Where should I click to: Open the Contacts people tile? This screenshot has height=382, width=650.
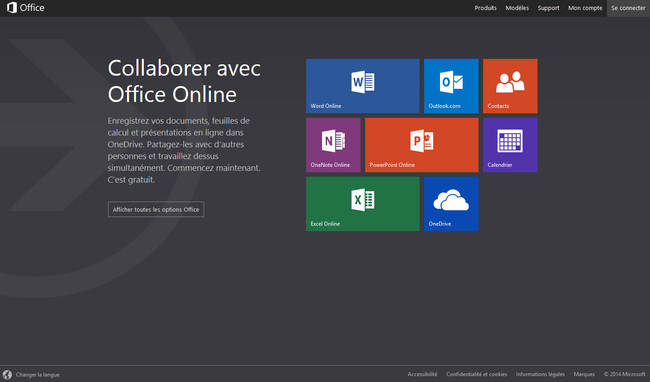pyautogui.click(x=510, y=86)
